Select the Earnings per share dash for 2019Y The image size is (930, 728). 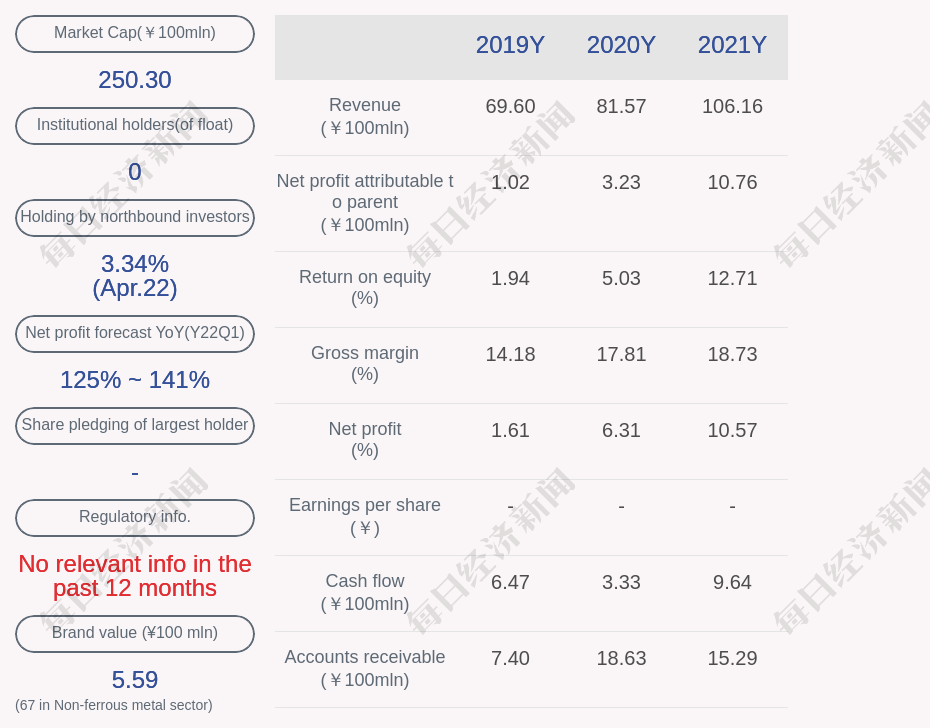[x=510, y=506]
